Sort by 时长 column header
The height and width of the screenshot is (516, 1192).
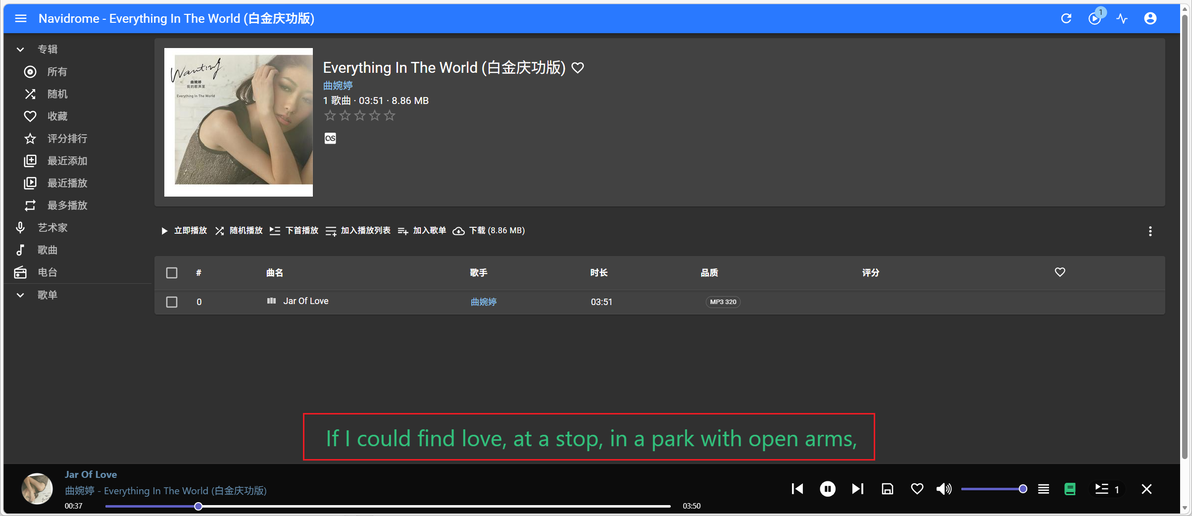599,273
